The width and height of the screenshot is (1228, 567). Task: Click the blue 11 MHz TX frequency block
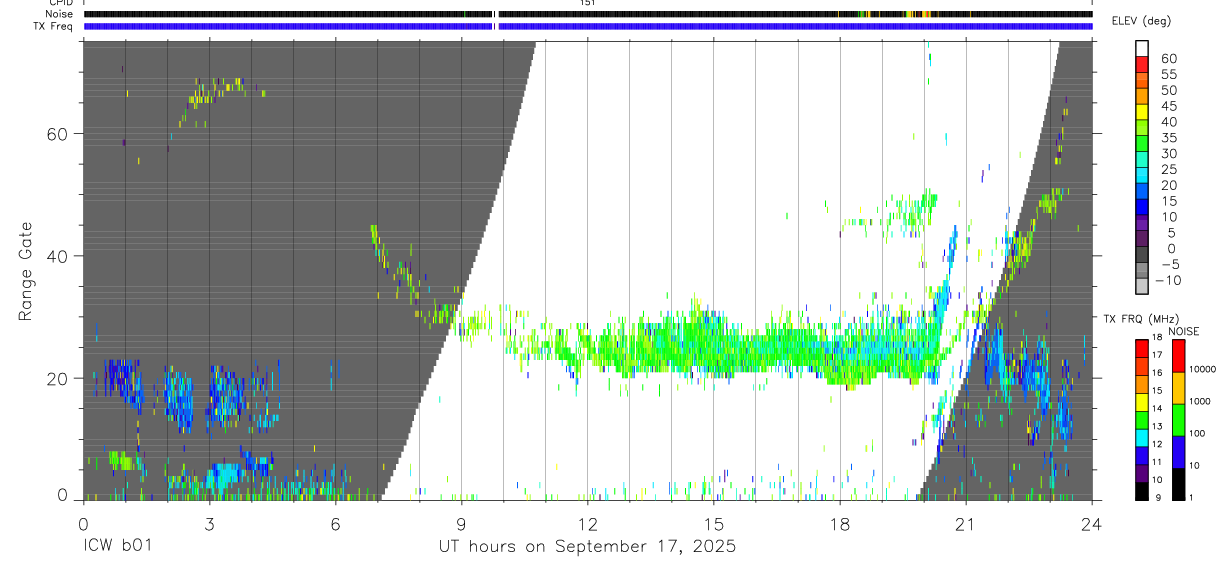coord(1142,456)
